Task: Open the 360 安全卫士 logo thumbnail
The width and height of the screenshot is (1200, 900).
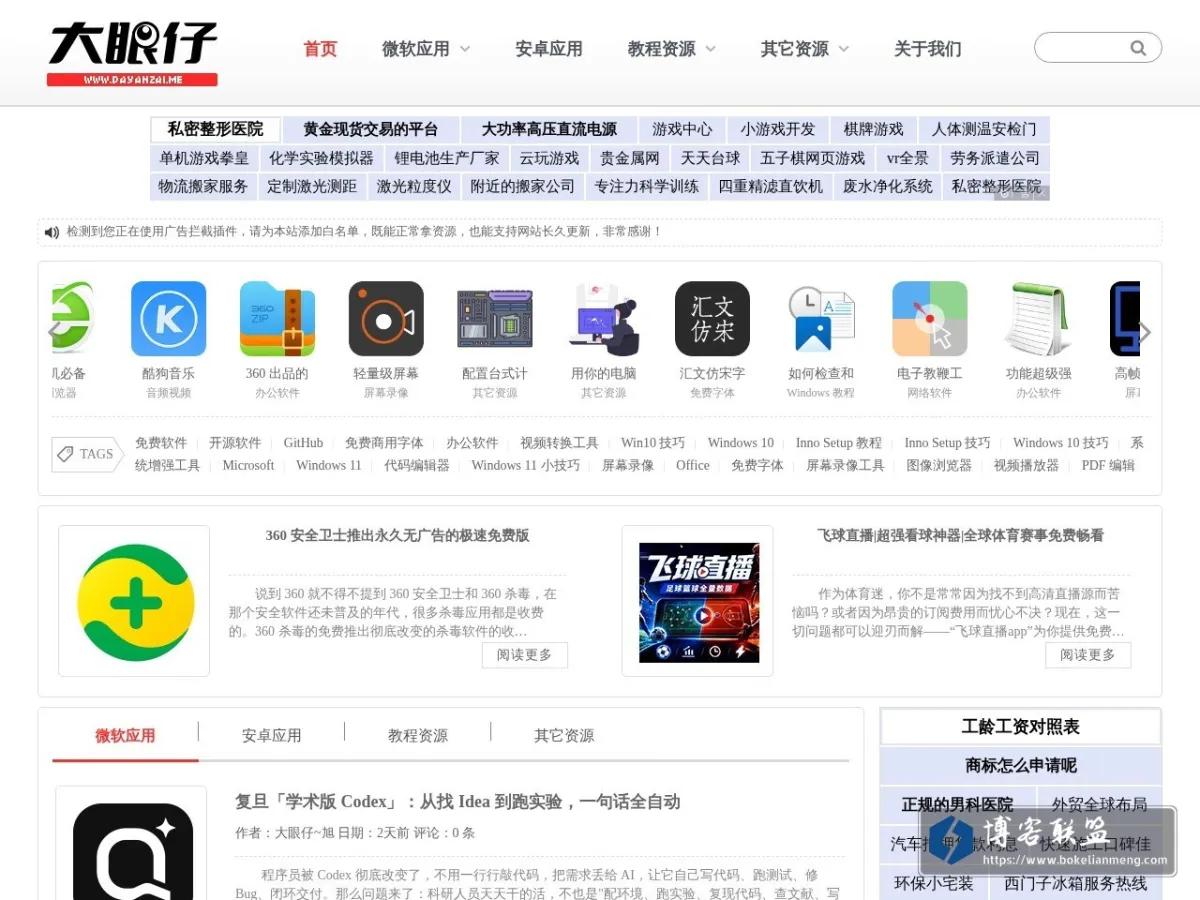Action: pyautogui.click(x=134, y=601)
